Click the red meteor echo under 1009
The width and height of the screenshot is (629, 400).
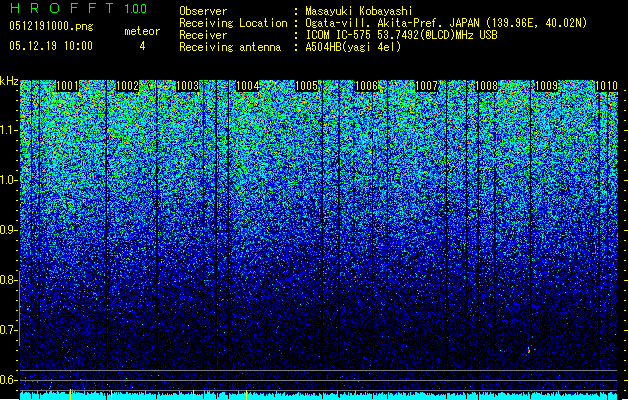(529, 350)
